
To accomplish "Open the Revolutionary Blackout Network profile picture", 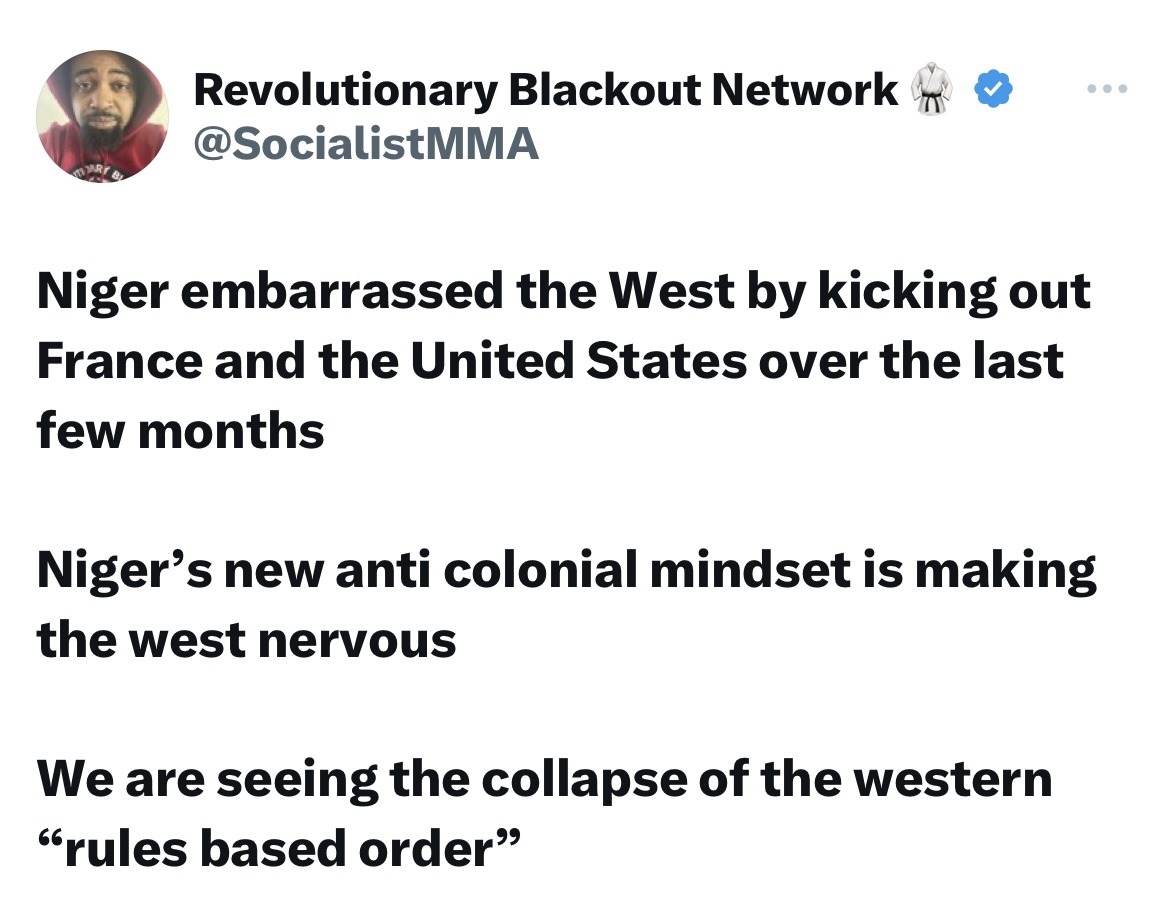I will pyautogui.click(x=102, y=117).
